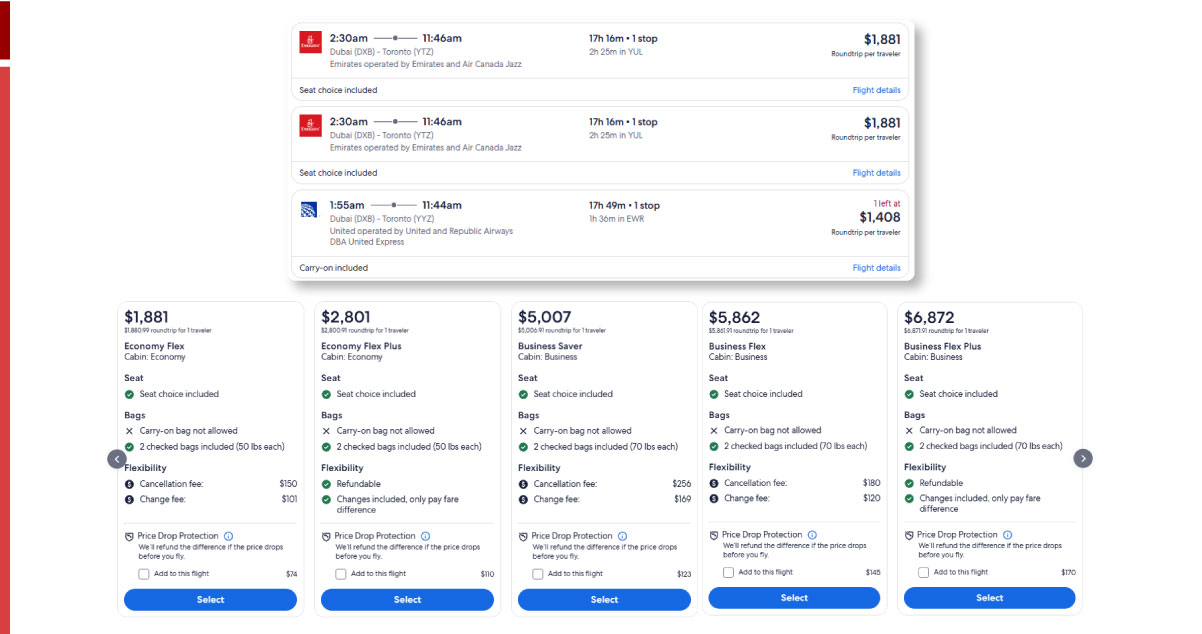Tick the $170 Add to this flight box

click(923, 572)
